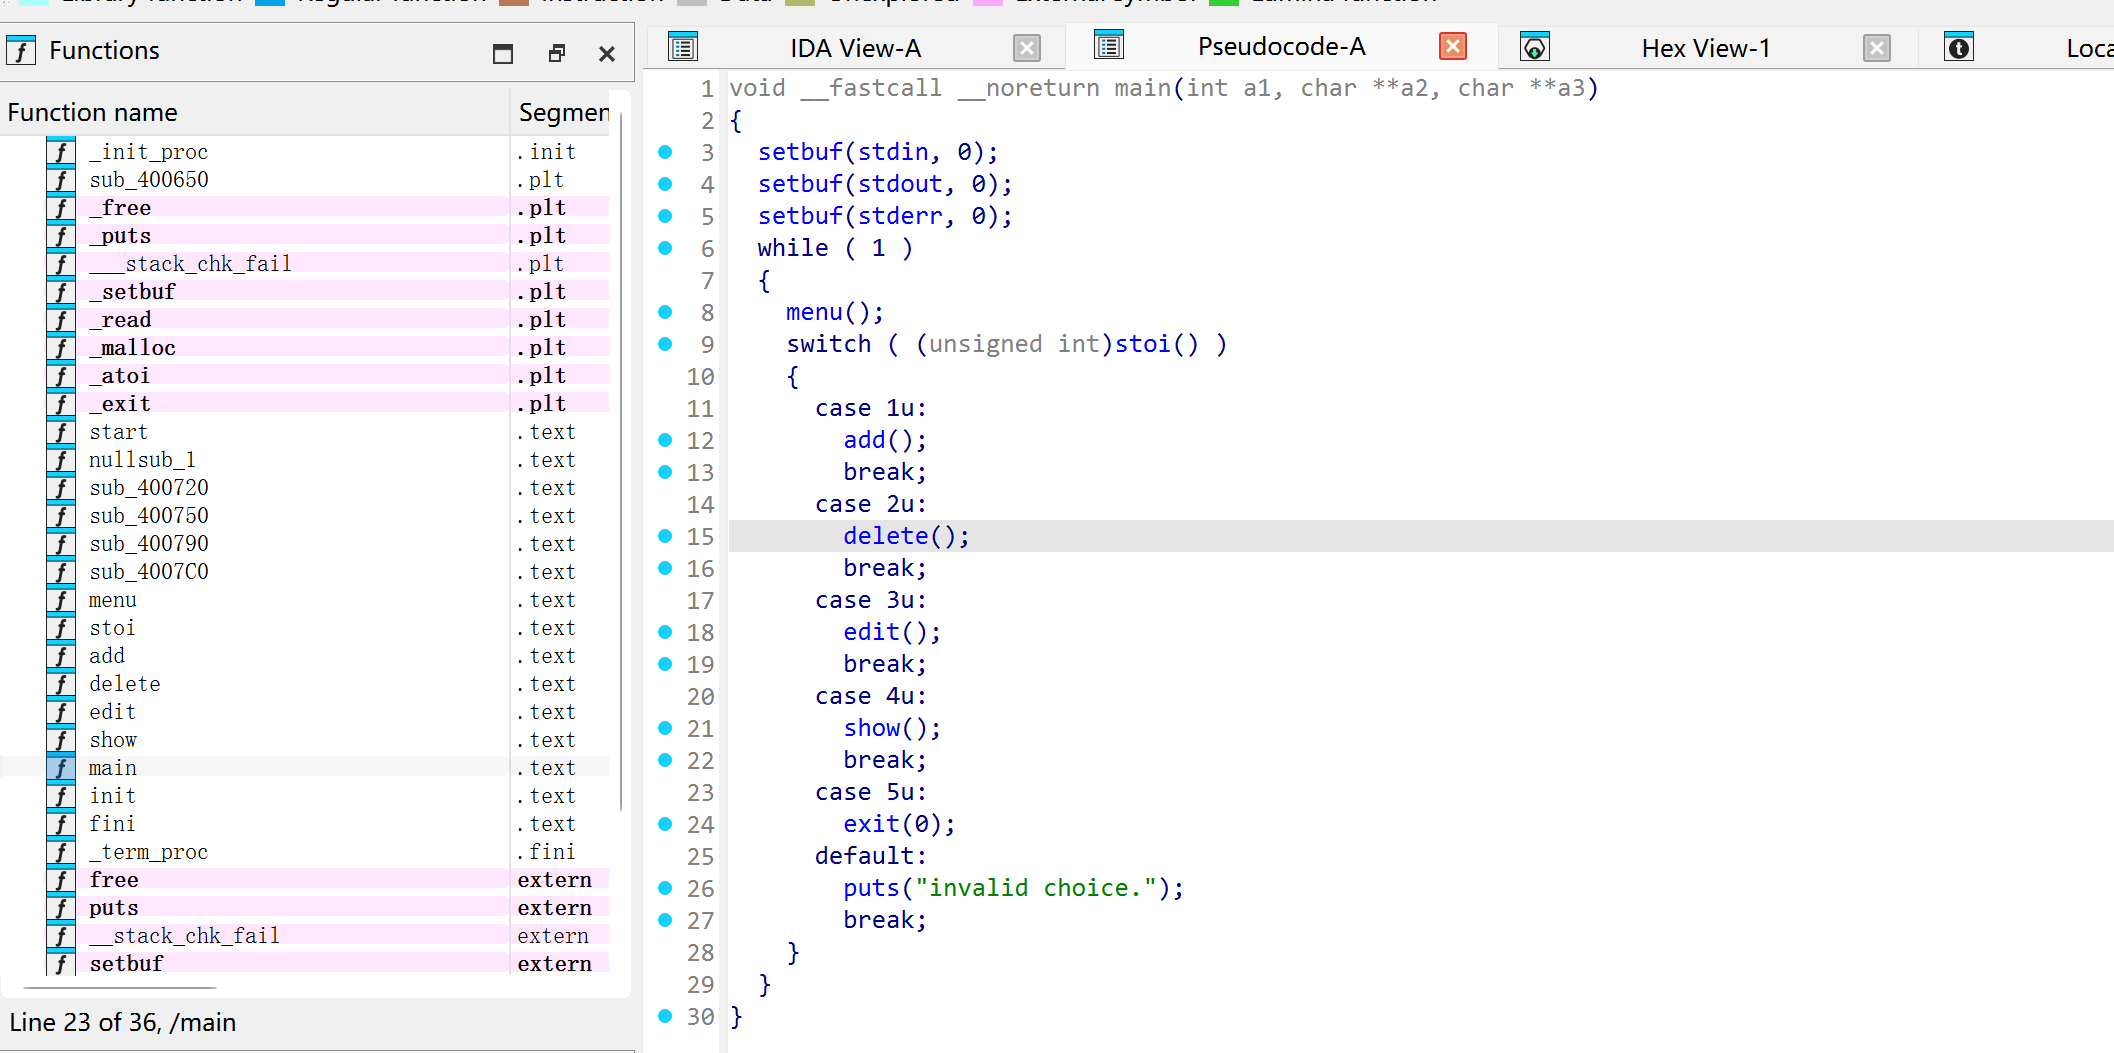This screenshot has width=2114, height=1053.
Task: Click the "invalid choice." string literal
Action: click(x=1036, y=888)
